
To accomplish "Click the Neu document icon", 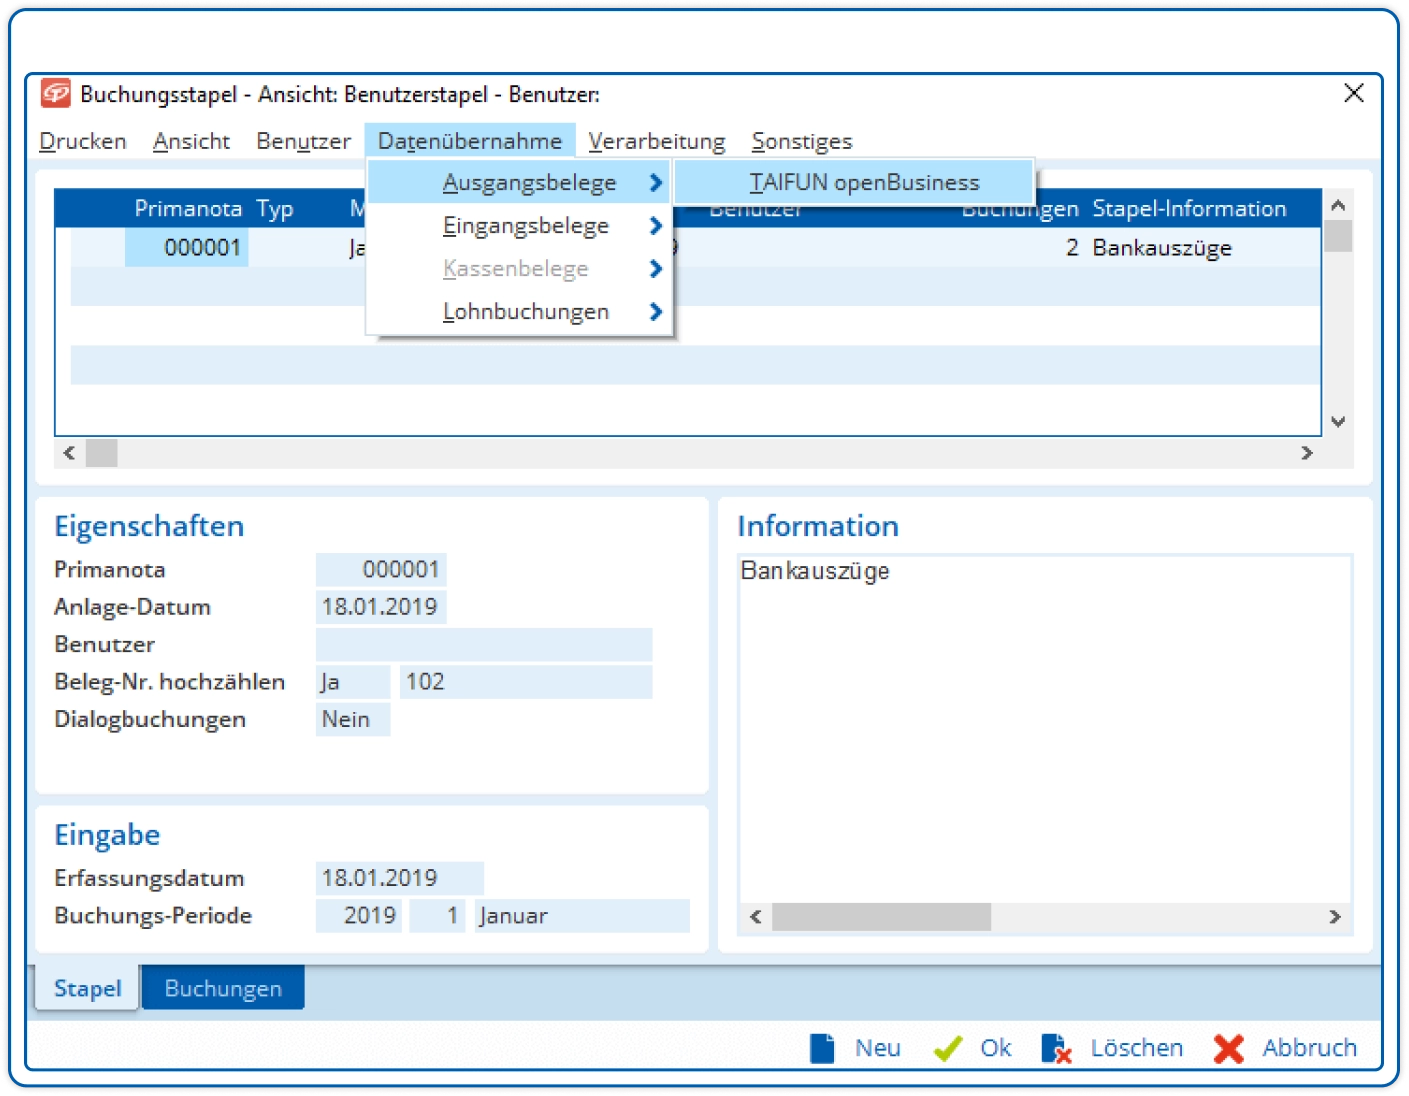I will point(822,1048).
